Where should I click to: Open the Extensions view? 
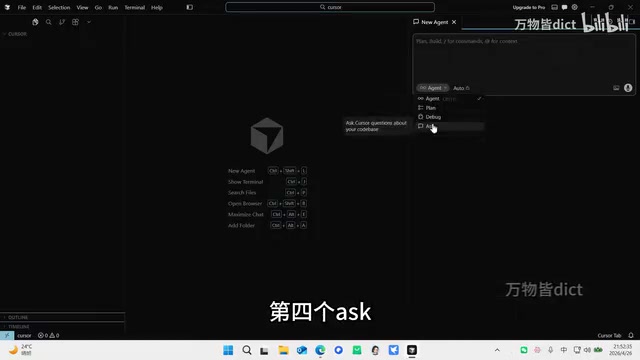[x=75, y=22]
